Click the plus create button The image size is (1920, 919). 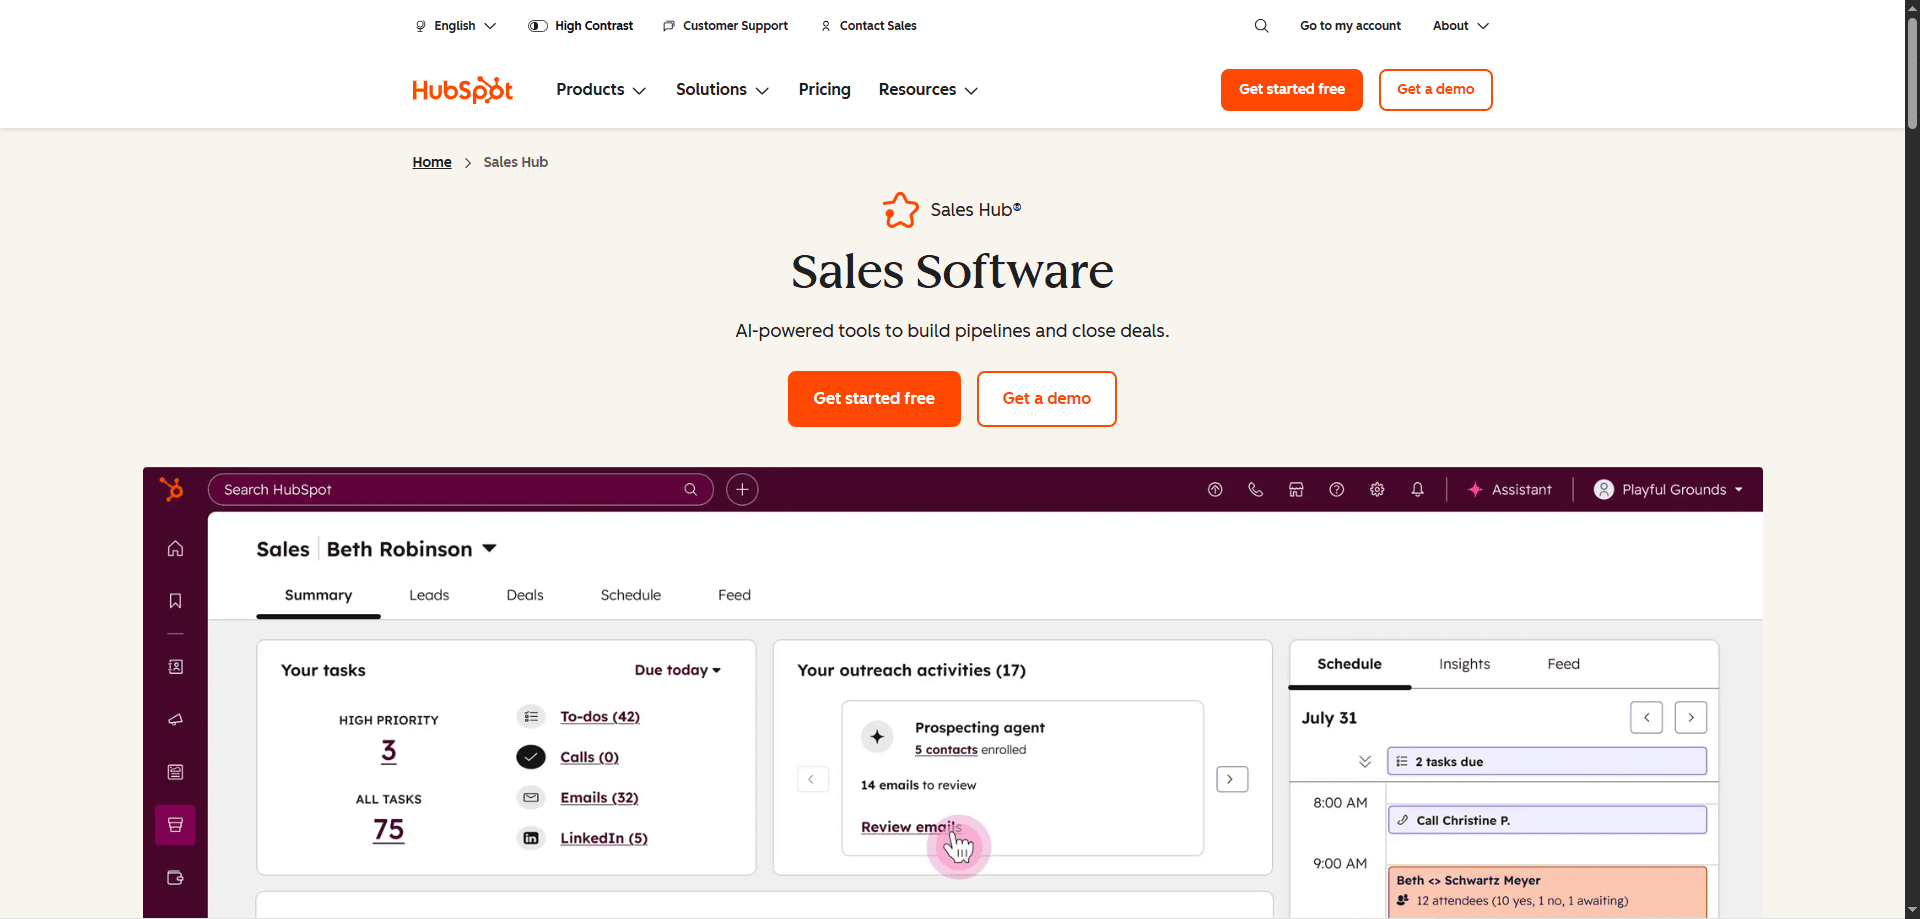click(x=742, y=489)
